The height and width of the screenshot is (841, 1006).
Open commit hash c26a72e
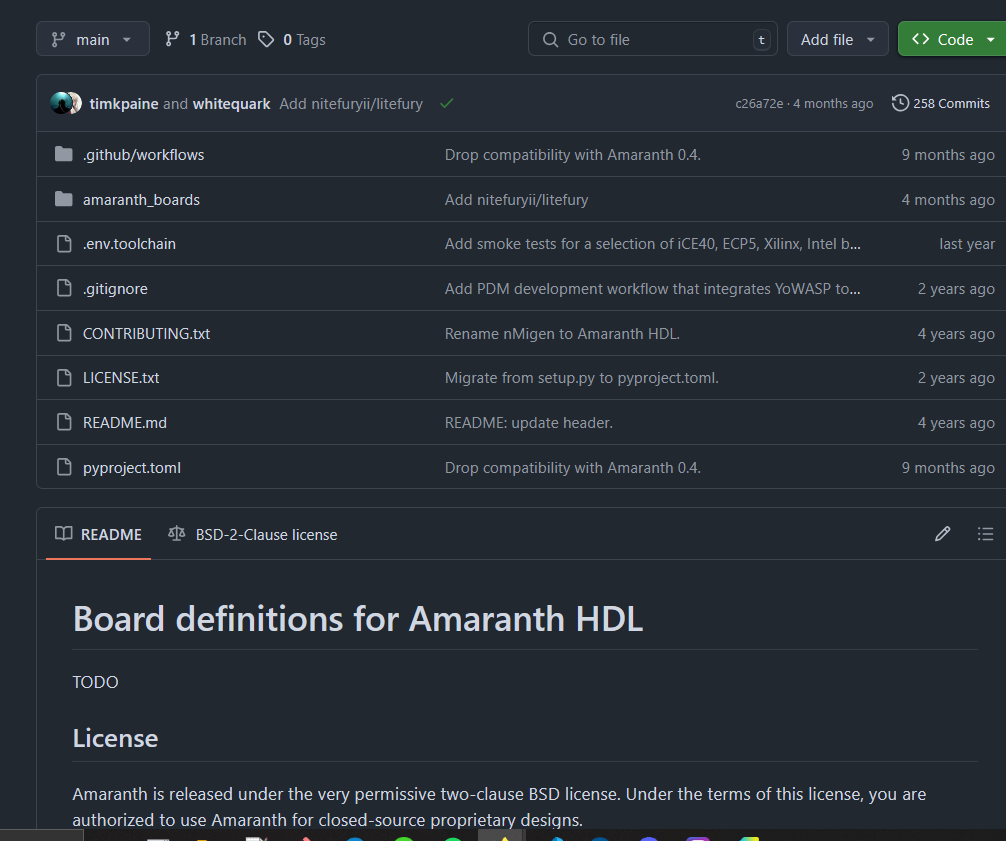[x=759, y=103]
